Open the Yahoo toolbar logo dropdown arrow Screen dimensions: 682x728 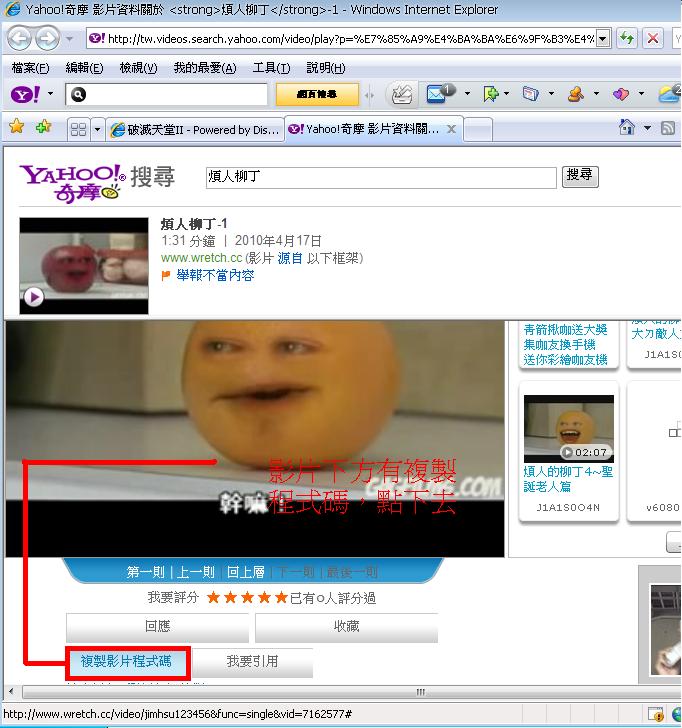click(51, 94)
